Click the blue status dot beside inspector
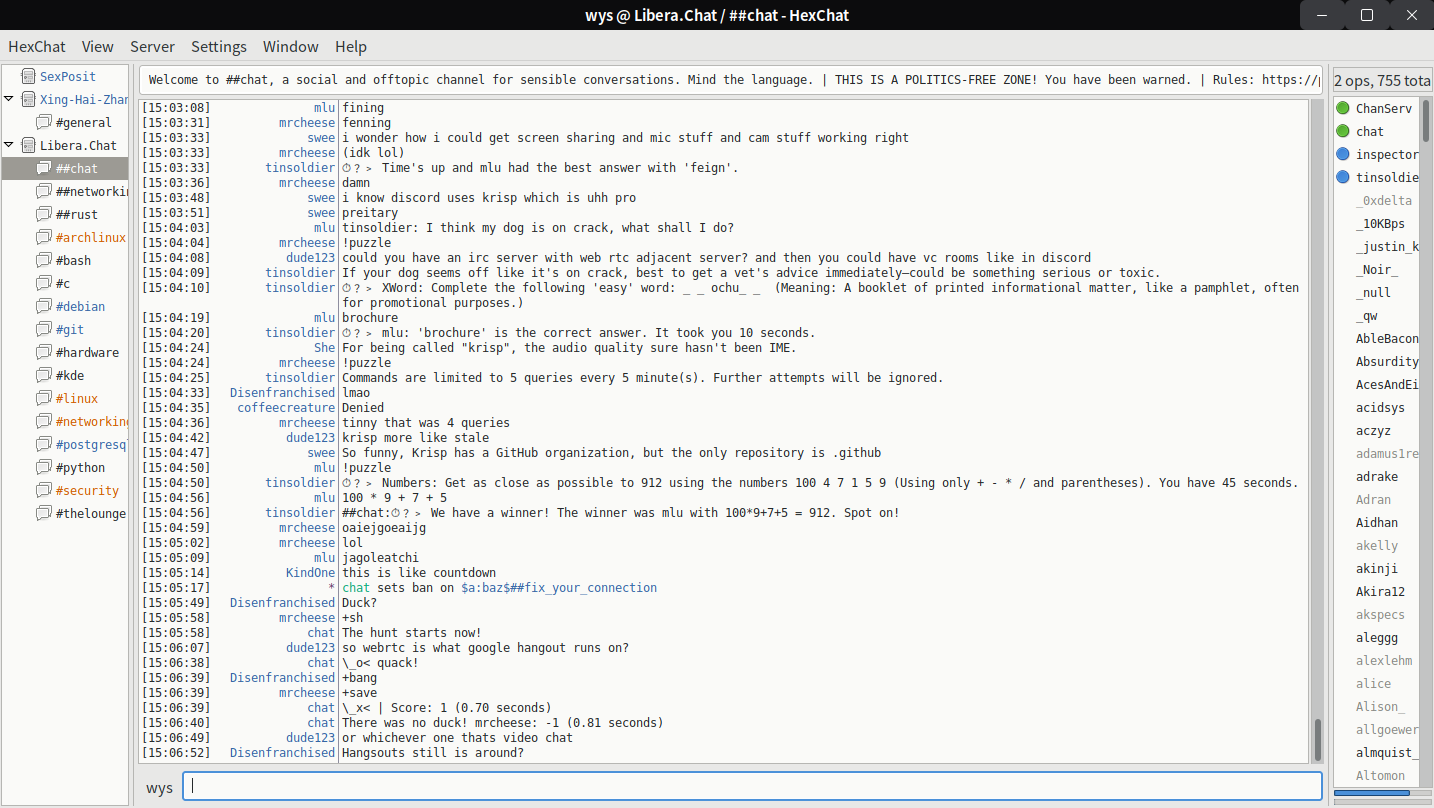 (x=1343, y=154)
